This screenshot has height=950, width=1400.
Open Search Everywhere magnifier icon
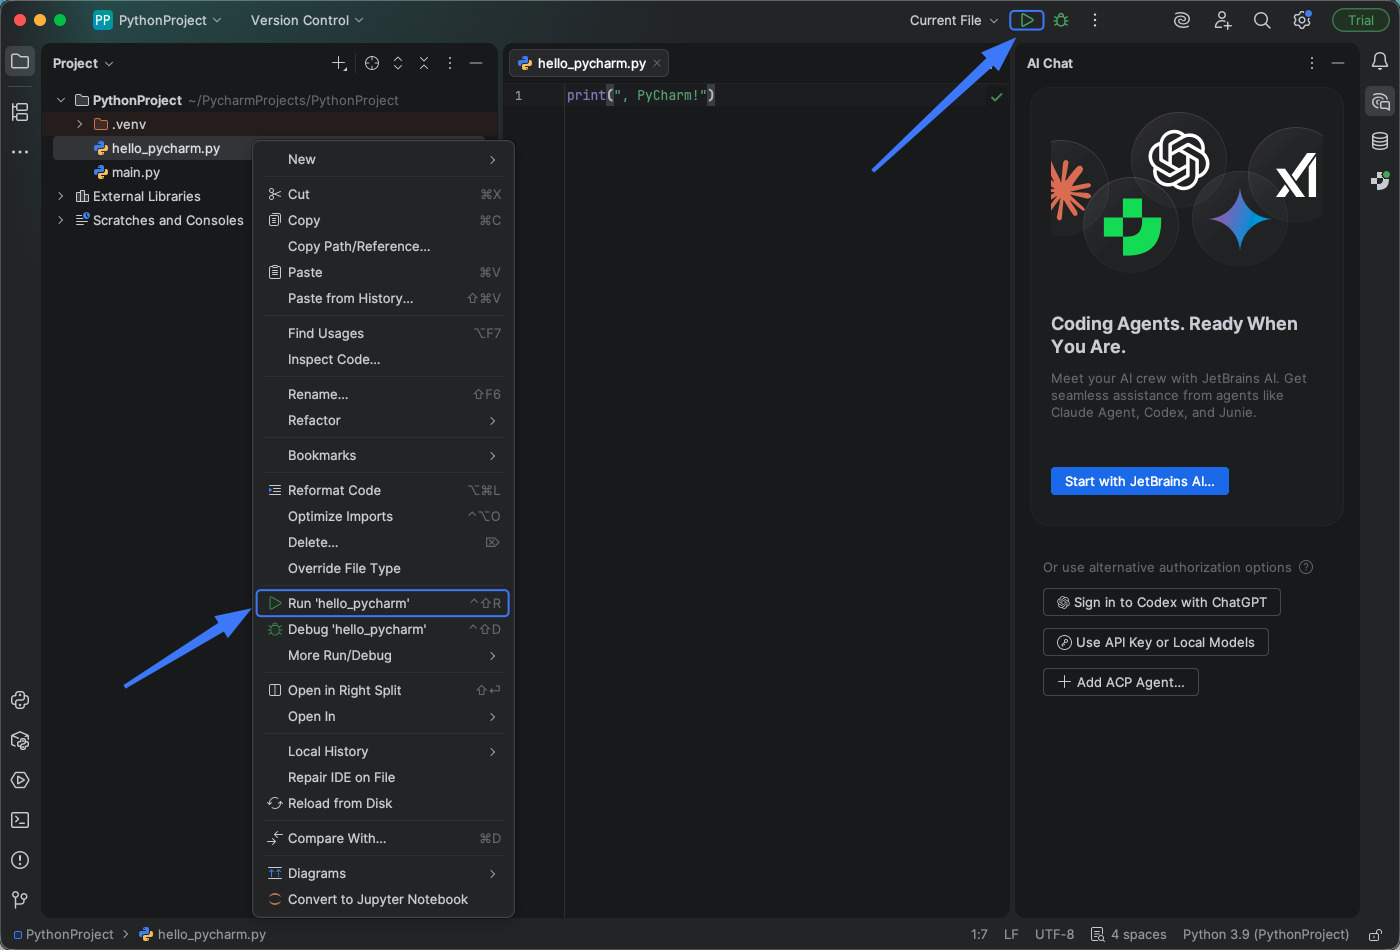coord(1262,20)
